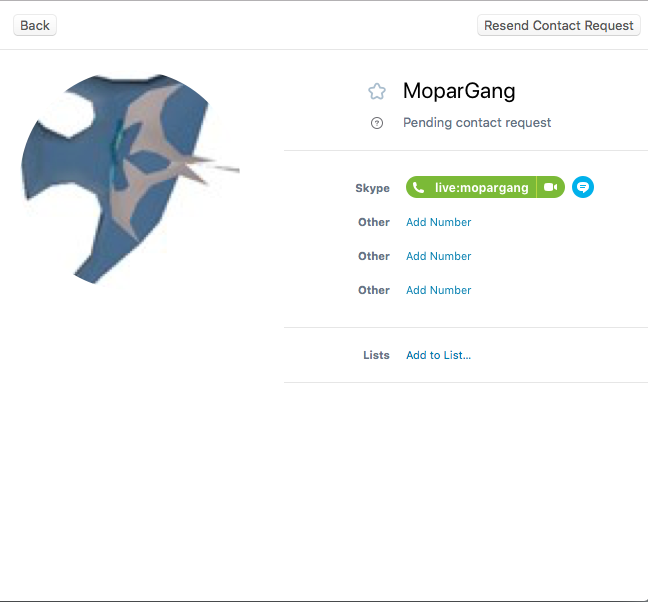The image size is (648, 602).
Task: Click the Pending contact request status text
Action: coord(477,123)
